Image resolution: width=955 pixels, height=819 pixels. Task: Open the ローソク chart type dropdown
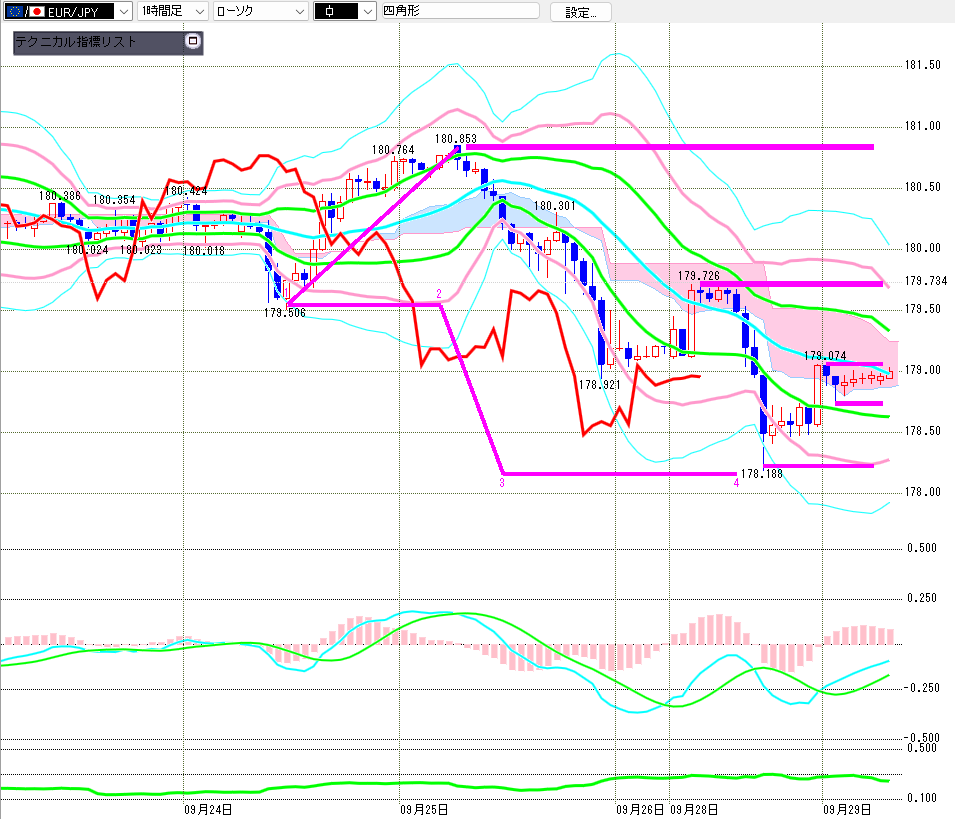[x=261, y=12]
